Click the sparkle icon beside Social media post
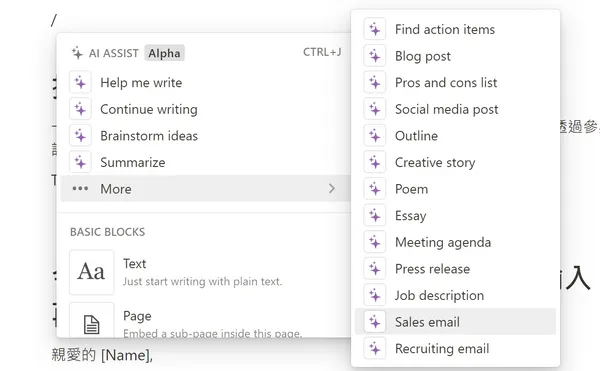 [x=375, y=109]
